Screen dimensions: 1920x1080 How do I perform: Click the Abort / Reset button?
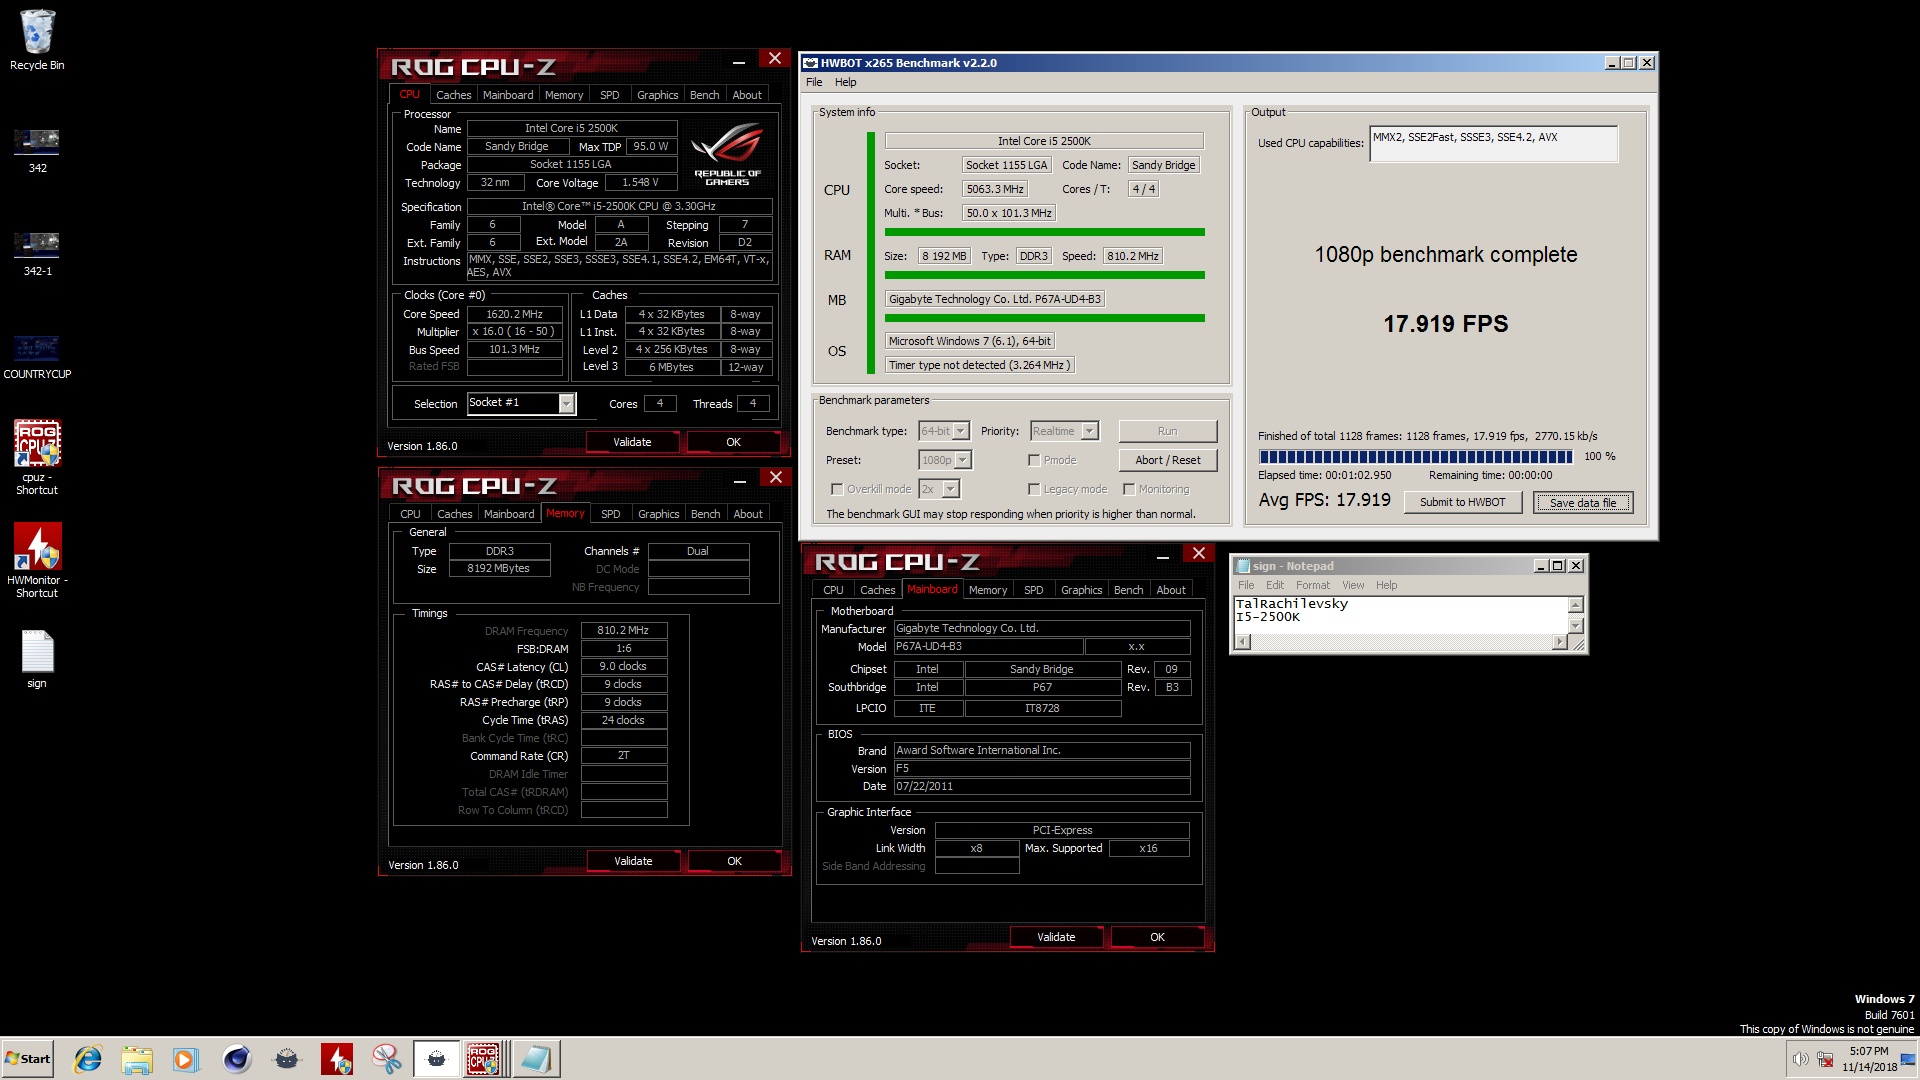click(1167, 460)
